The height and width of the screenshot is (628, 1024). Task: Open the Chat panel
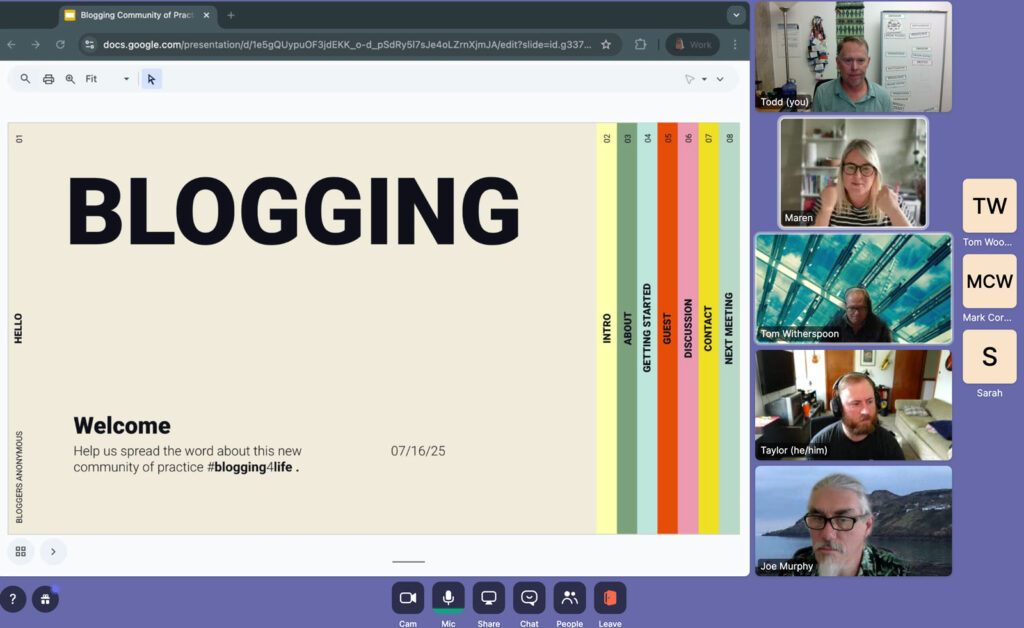pyautogui.click(x=528, y=598)
